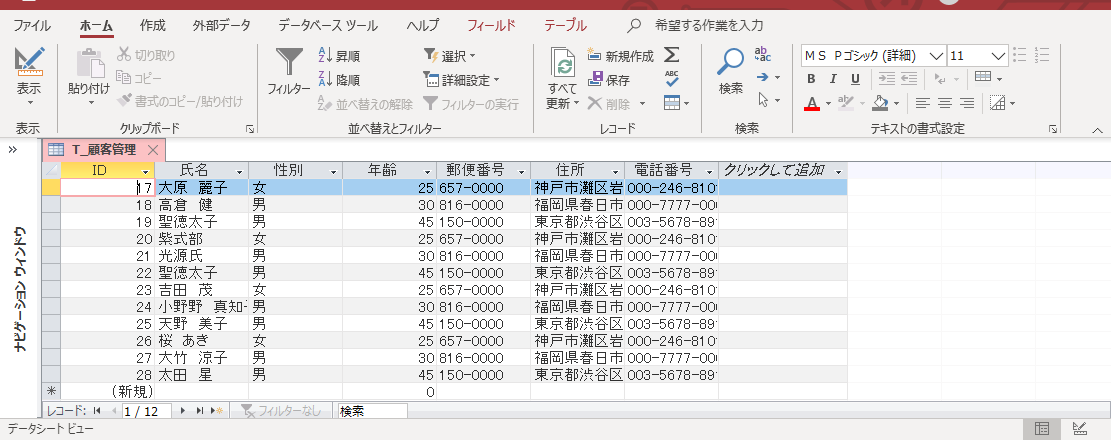
Task: Open the 住所 column dropdown arrow
Action: click(616, 171)
